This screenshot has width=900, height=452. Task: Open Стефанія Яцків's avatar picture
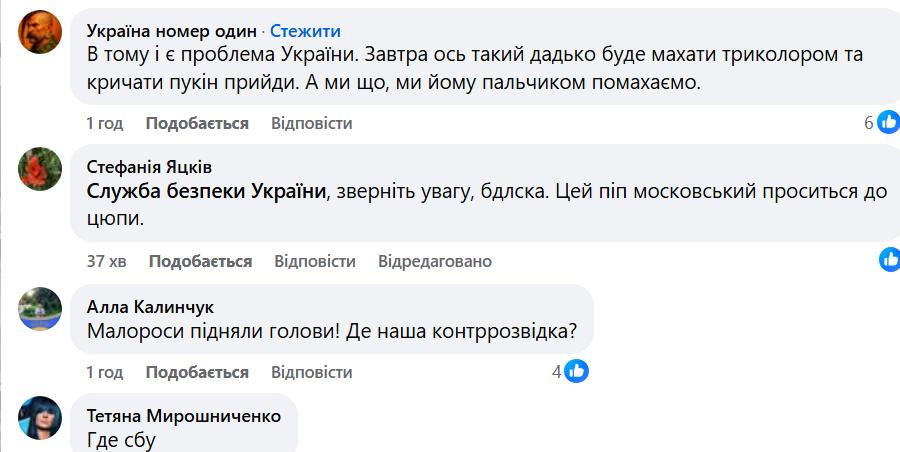coord(41,167)
